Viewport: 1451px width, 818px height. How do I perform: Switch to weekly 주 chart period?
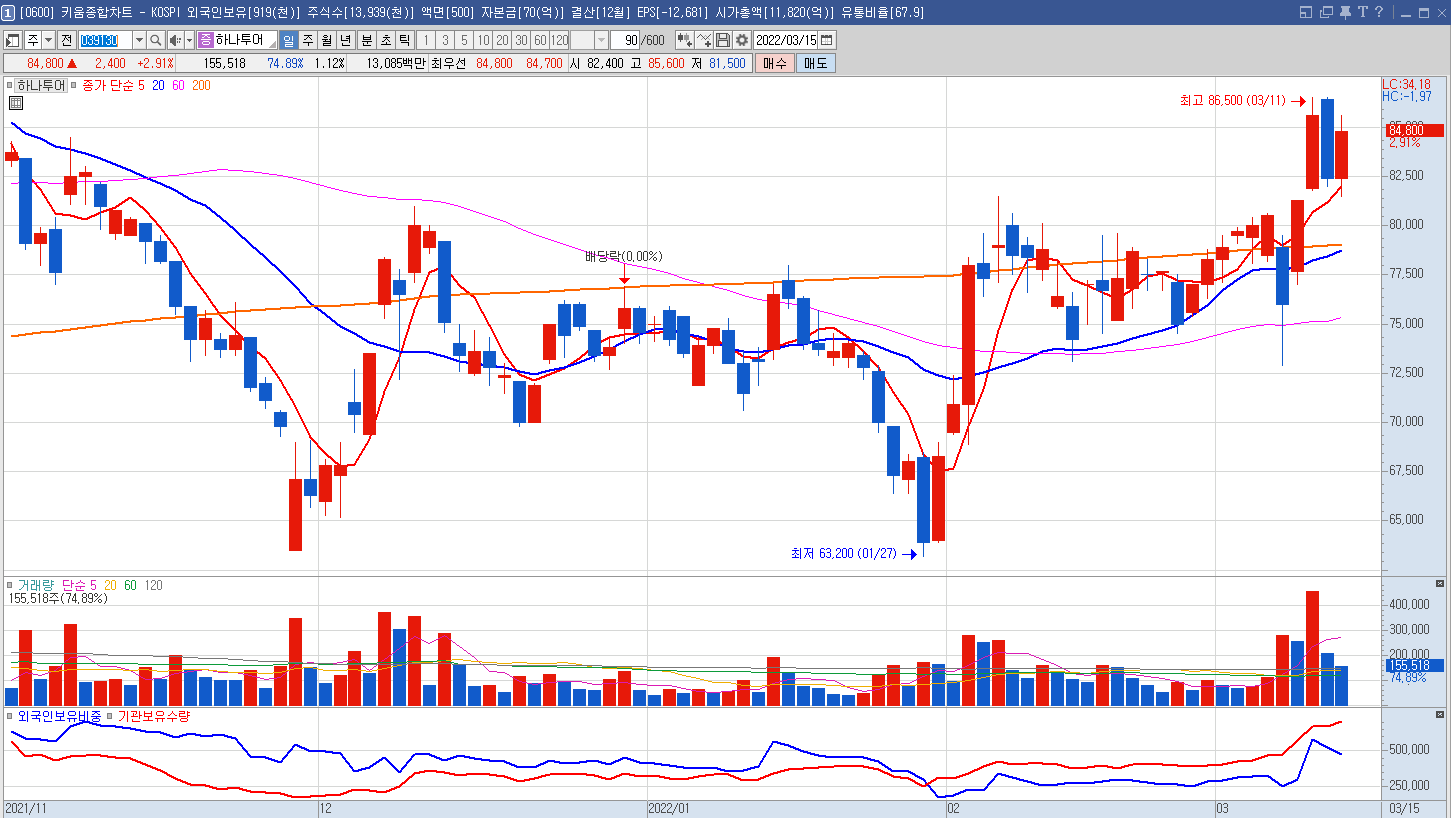307,40
